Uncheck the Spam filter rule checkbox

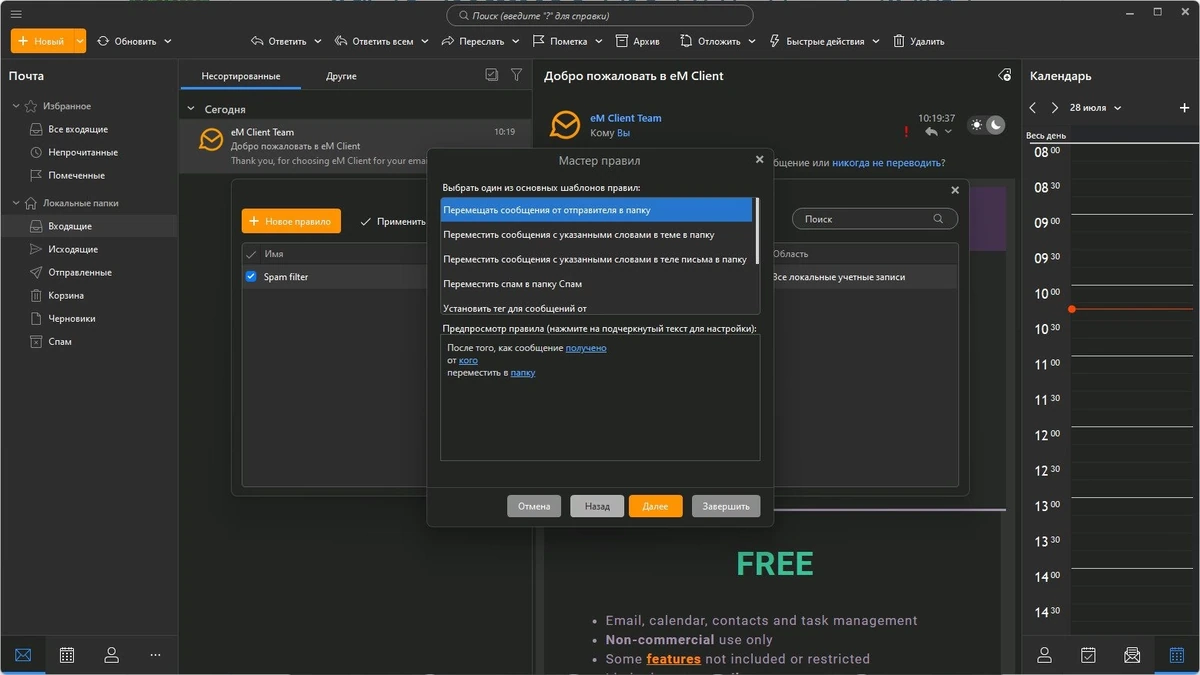251,277
